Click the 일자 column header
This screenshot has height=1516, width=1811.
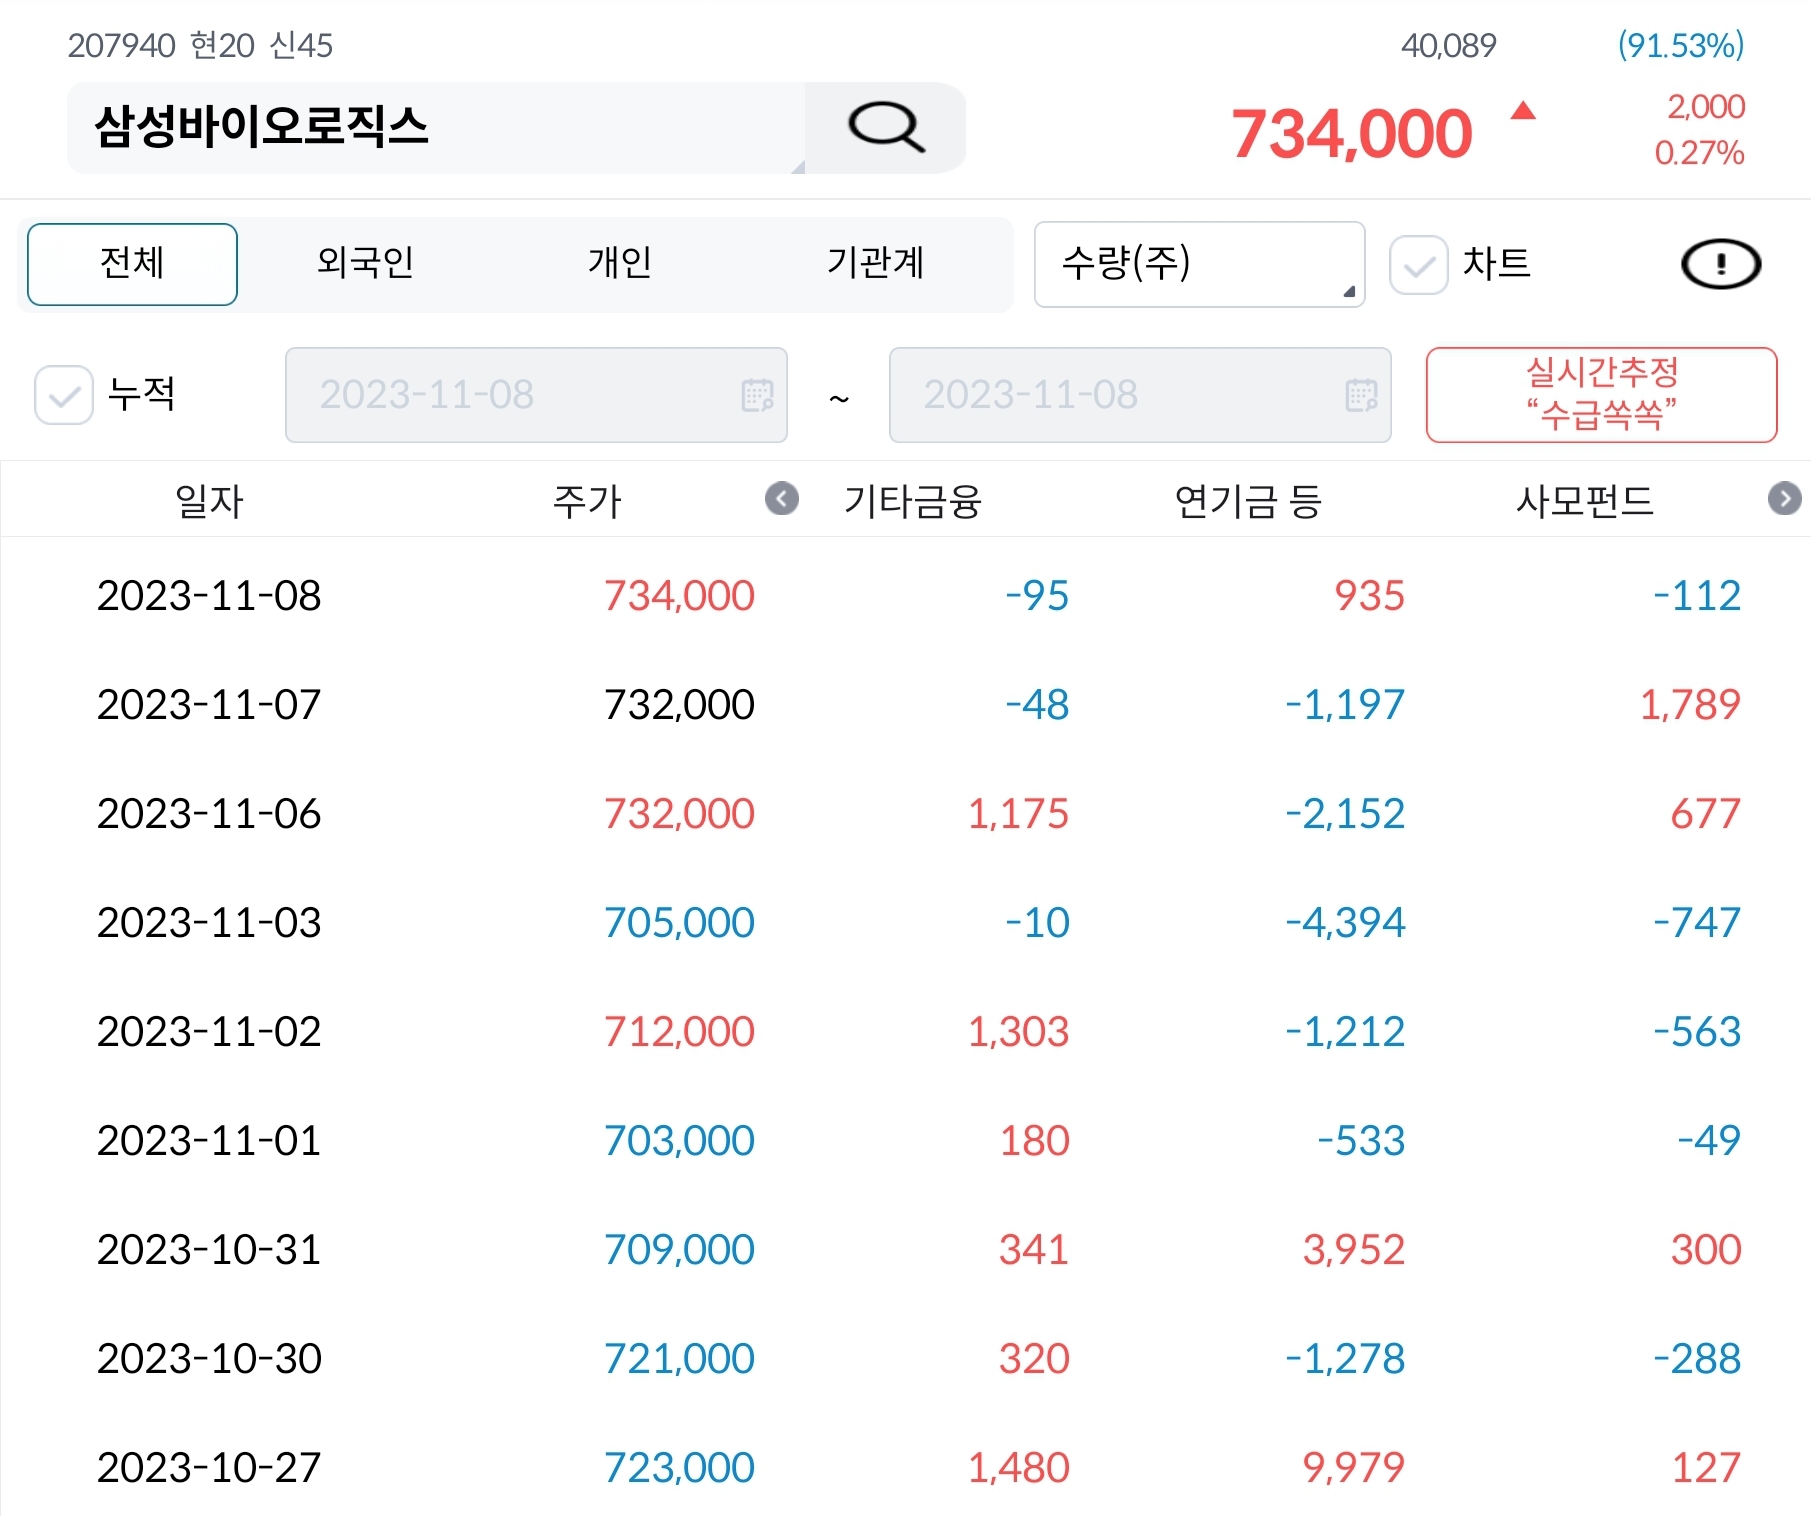(x=209, y=501)
